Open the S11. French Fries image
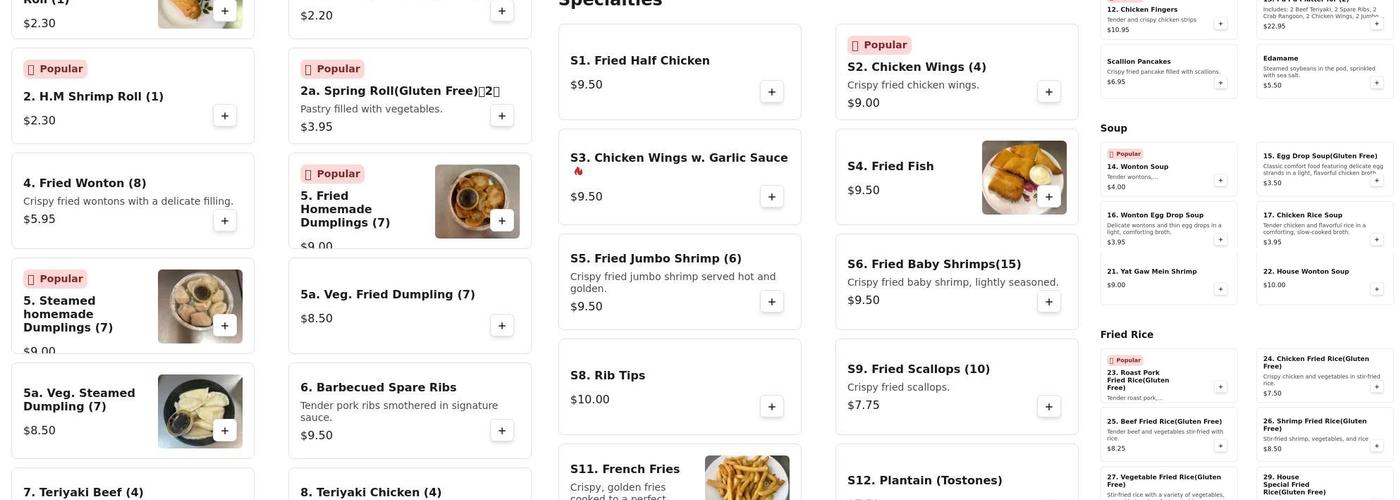1400x500 pixels. click(746, 478)
